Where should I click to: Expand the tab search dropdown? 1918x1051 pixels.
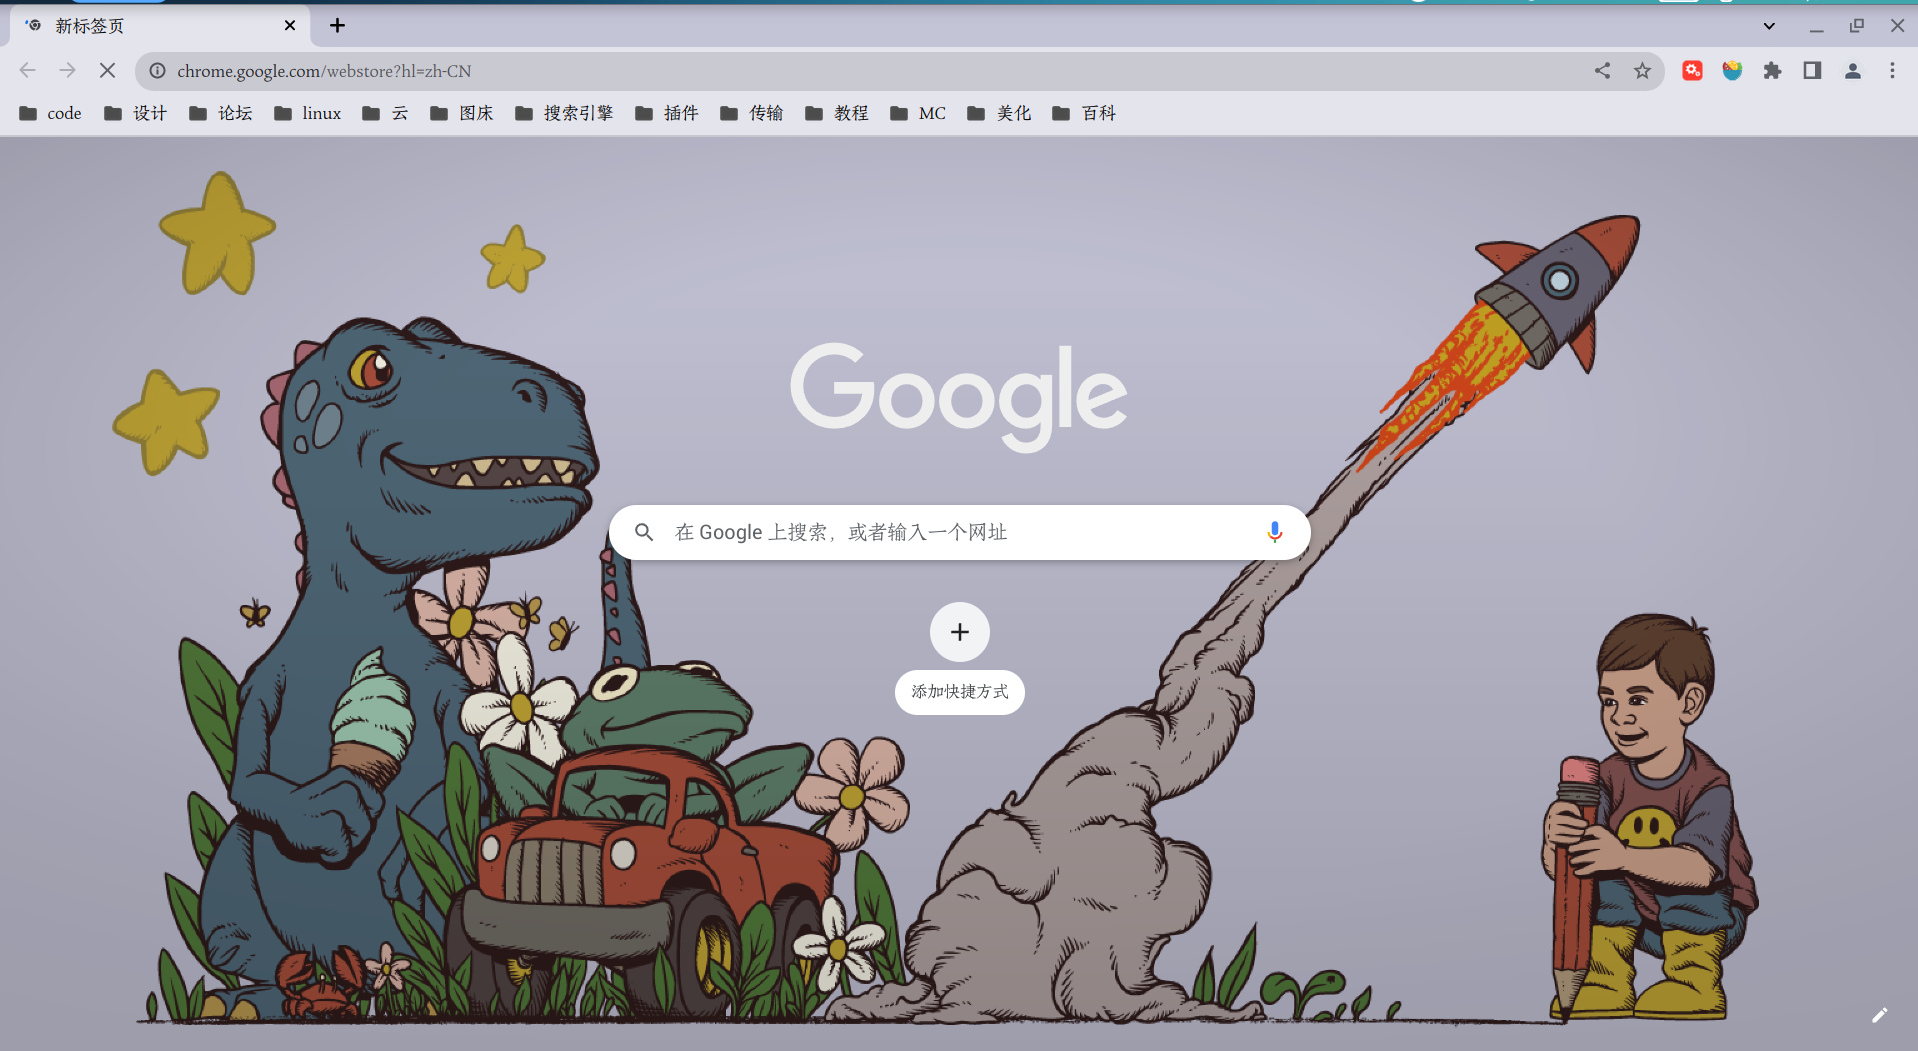tap(1769, 26)
